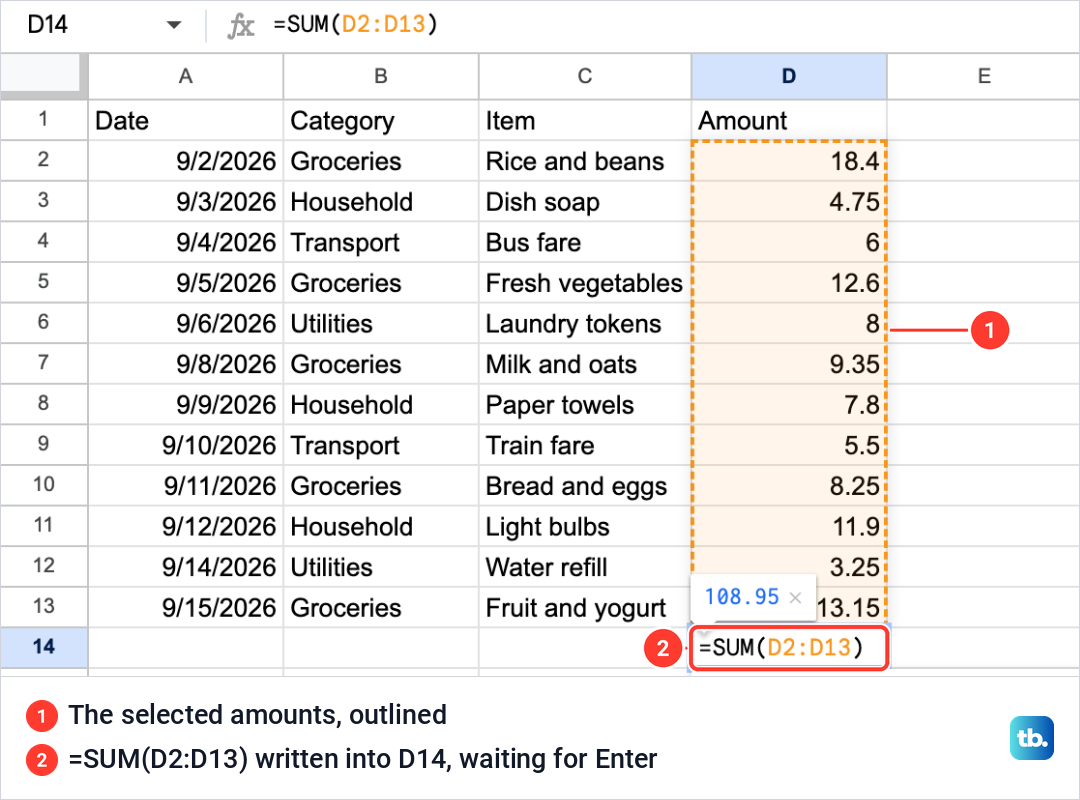
Task: Click amount cell 18.4
Action: pos(789,161)
